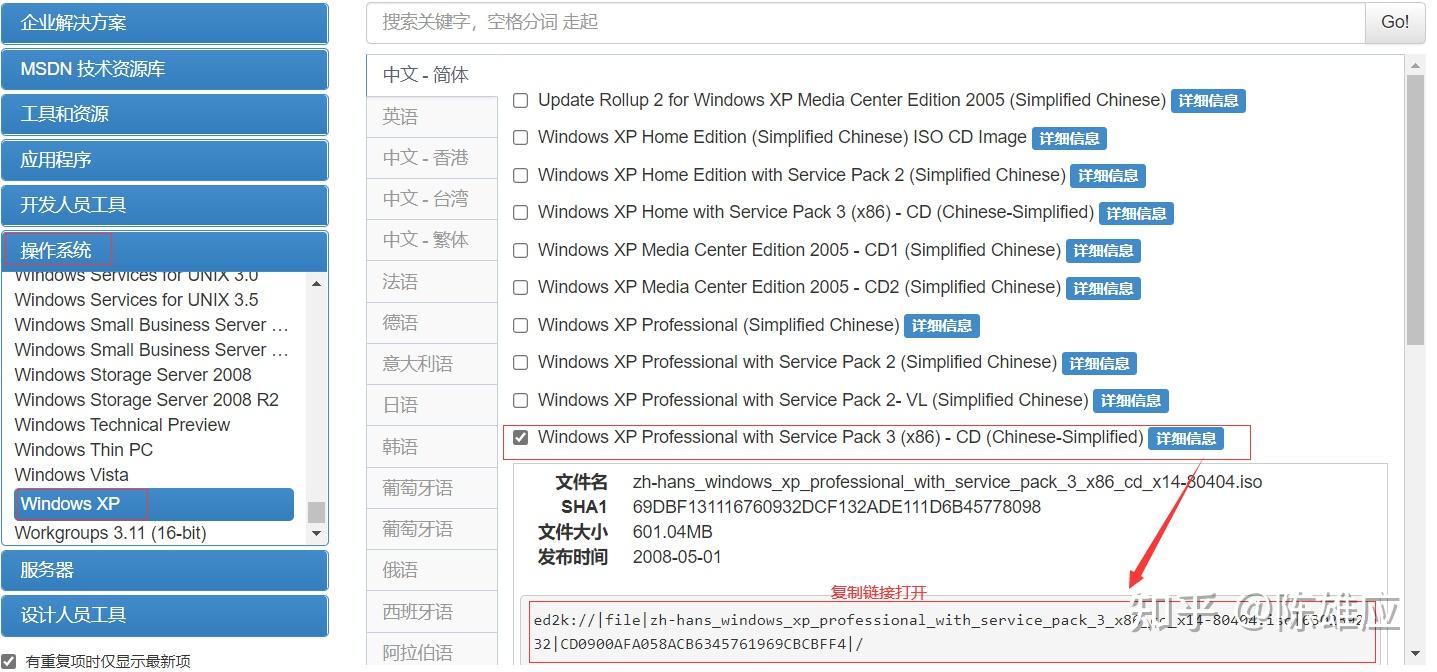This screenshot has height=672, width=1437.
Task: Open the 开发人员工具 section
Action: click(165, 205)
